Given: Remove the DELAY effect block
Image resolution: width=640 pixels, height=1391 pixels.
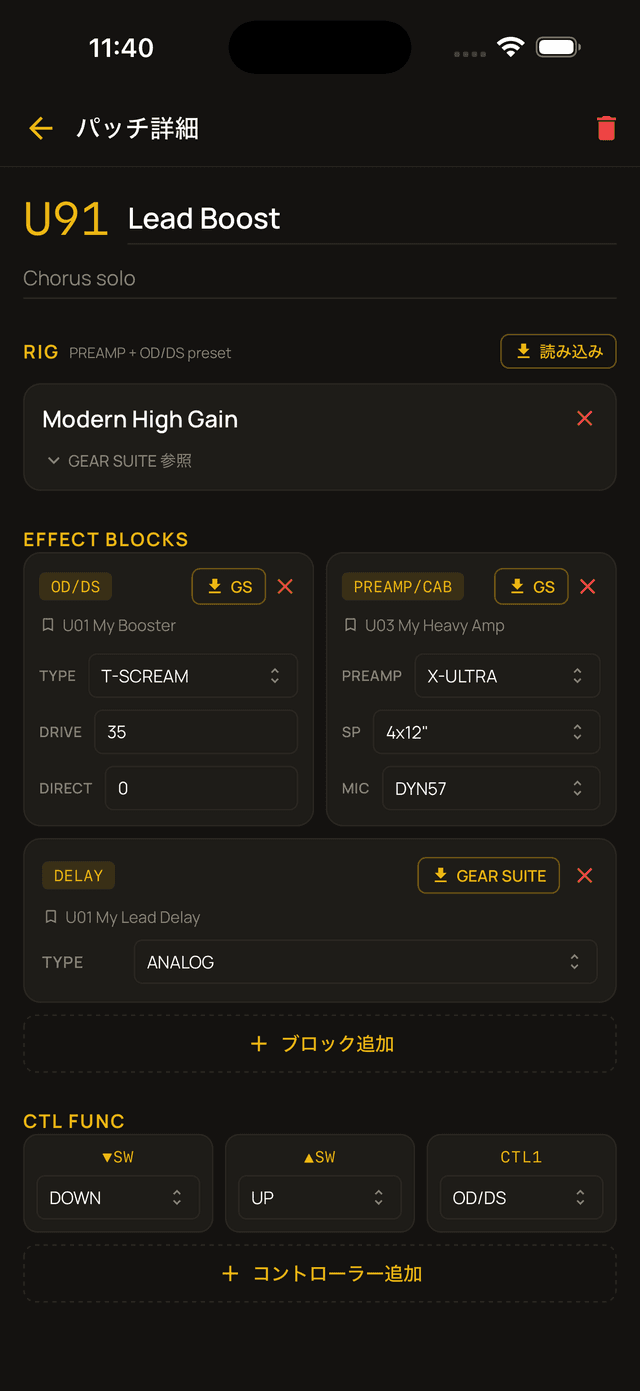Looking at the screenshot, I should click(585, 876).
